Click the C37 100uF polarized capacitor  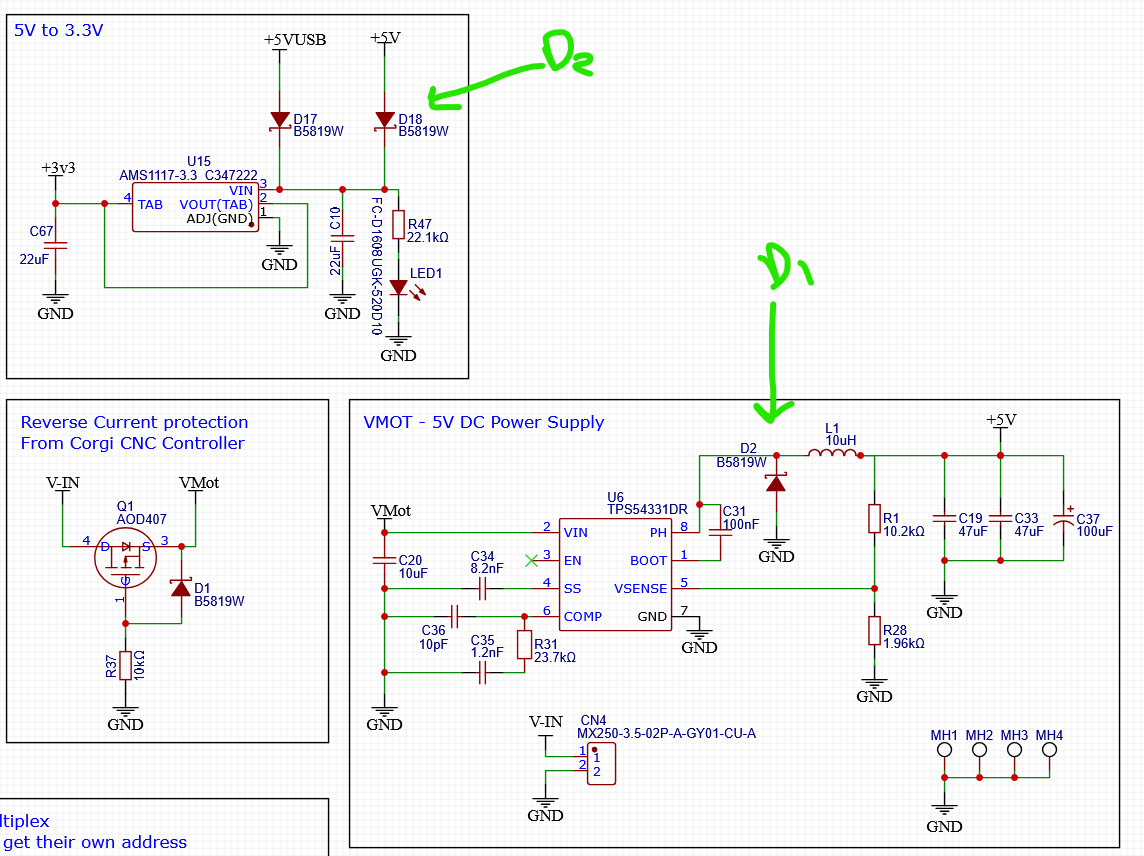1064,519
